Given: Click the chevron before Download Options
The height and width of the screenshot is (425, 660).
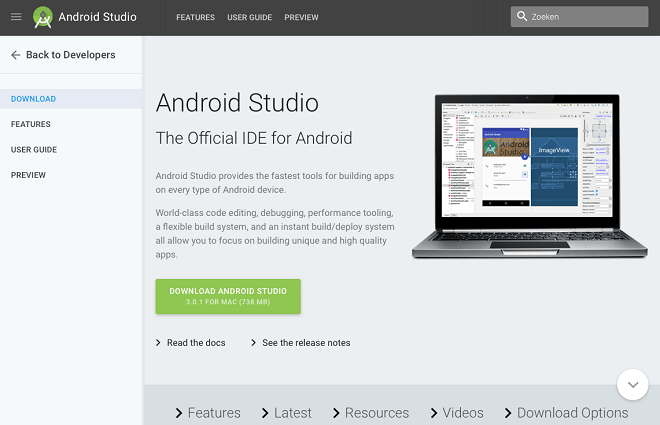Looking at the screenshot, I should [508, 413].
